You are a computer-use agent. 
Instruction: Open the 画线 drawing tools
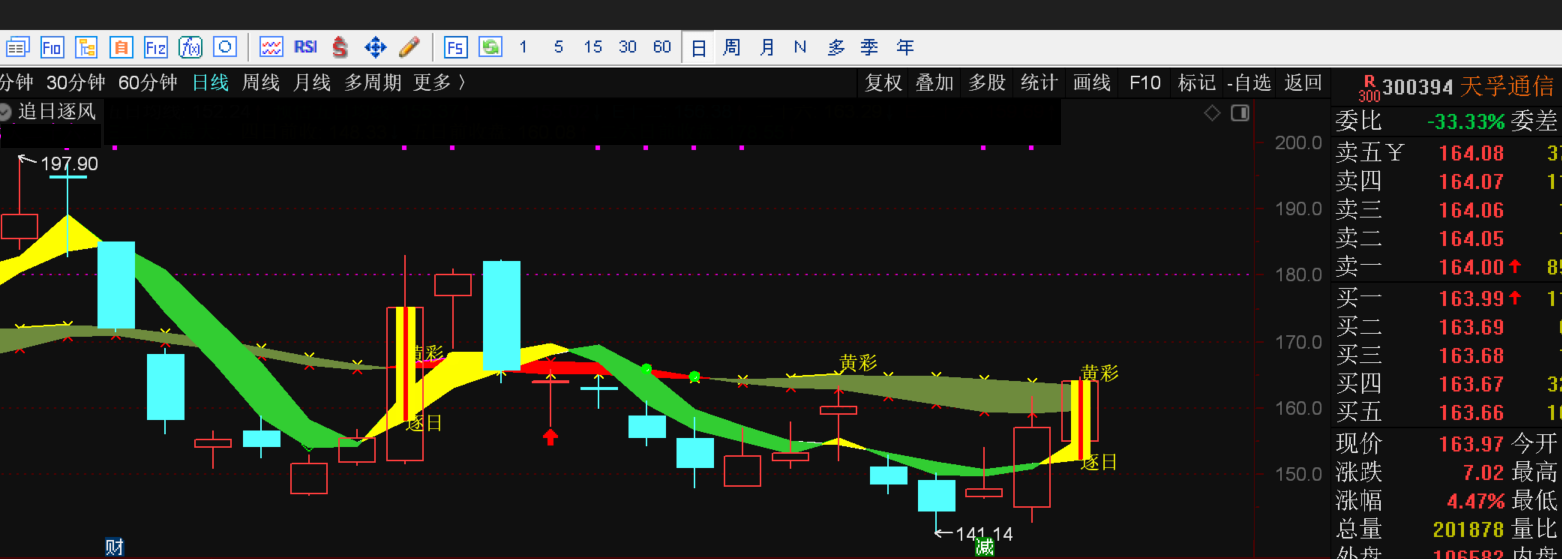point(1092,83)
